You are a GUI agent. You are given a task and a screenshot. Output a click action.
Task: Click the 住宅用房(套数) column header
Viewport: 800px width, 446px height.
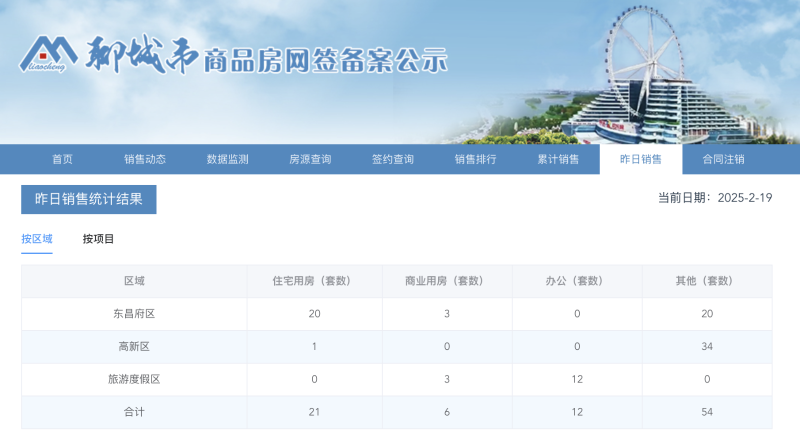pyautogui.click(x=314, y=281)
